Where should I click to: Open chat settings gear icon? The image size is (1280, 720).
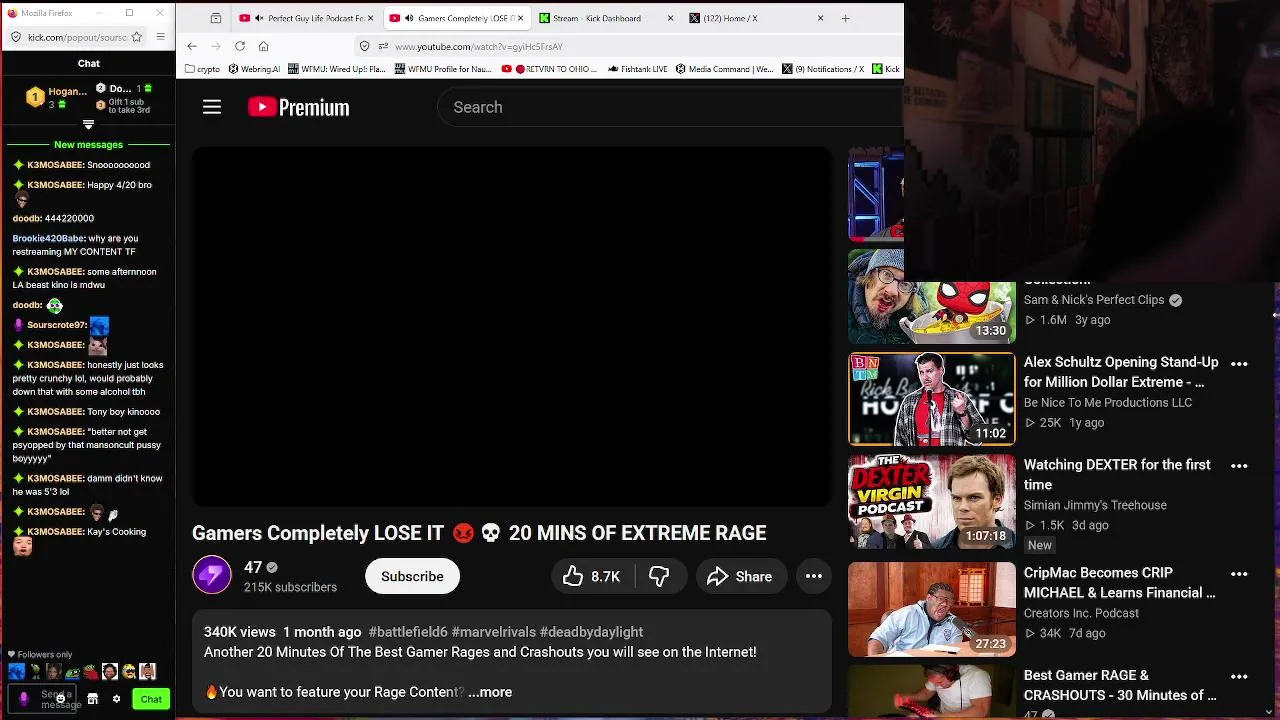pos(116,699)
